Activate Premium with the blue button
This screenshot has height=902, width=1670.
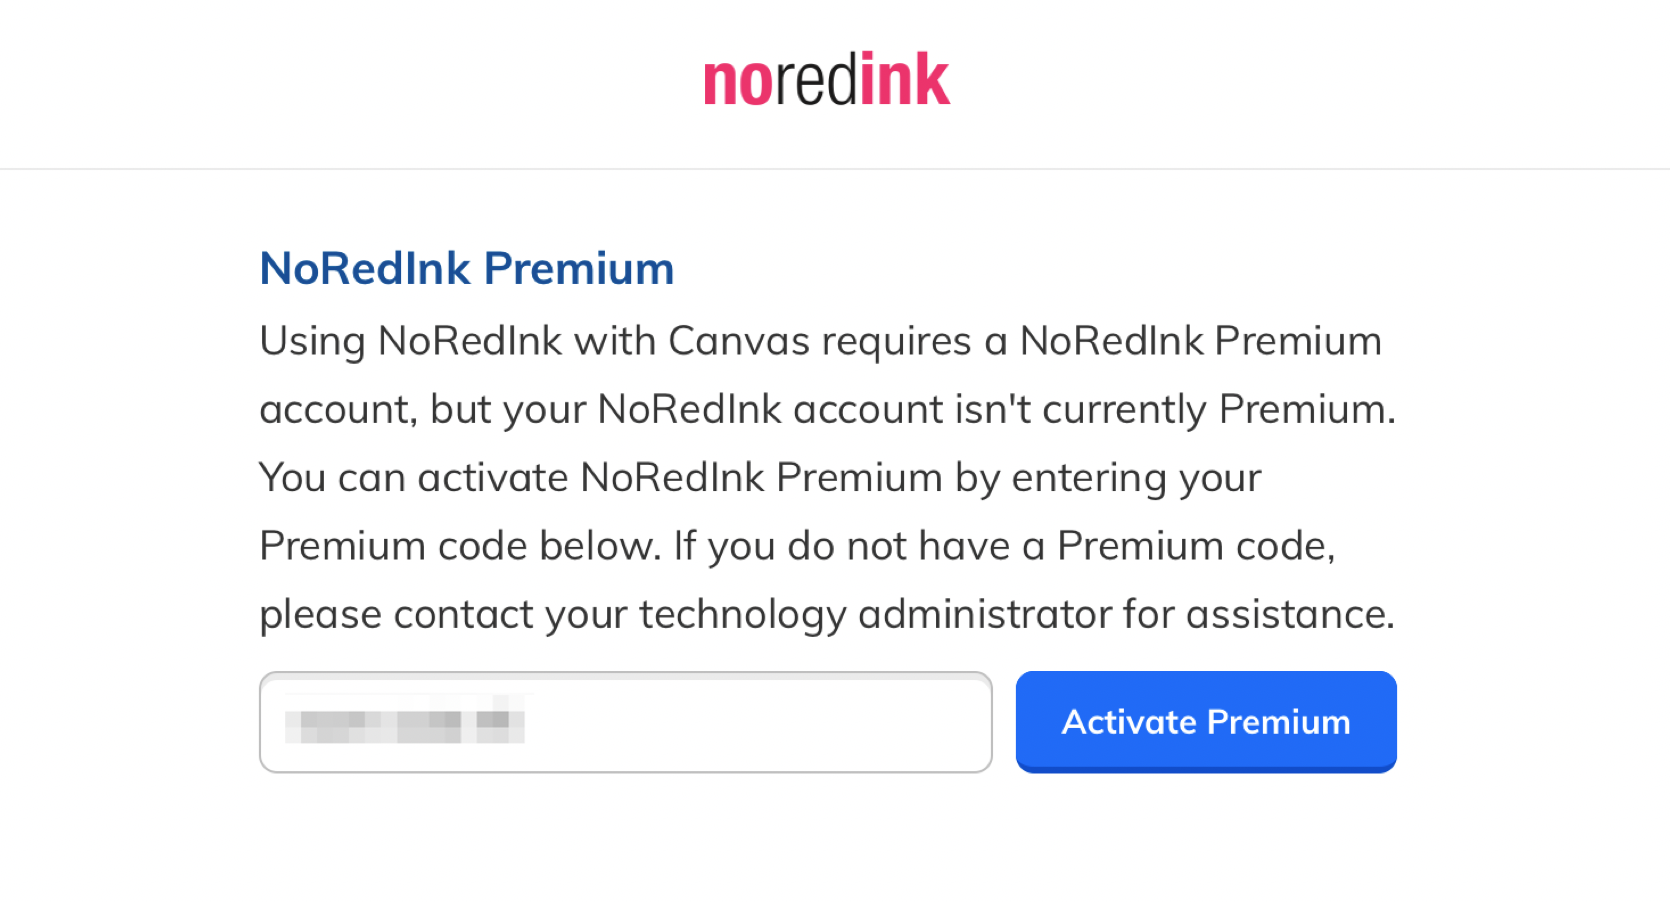(x=1206, y=722)
